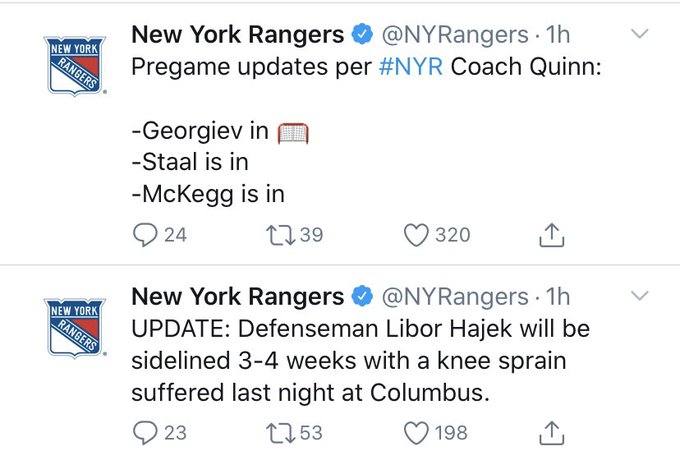The image size is (680, 451).
Task: Share the Pregame updates tweet
Action: click(x=552, y=235)
